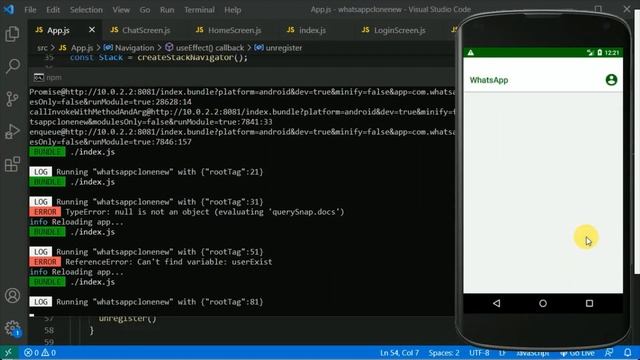
Task: Open errors and warnings count in status bar
Action: tap(40, 353)
